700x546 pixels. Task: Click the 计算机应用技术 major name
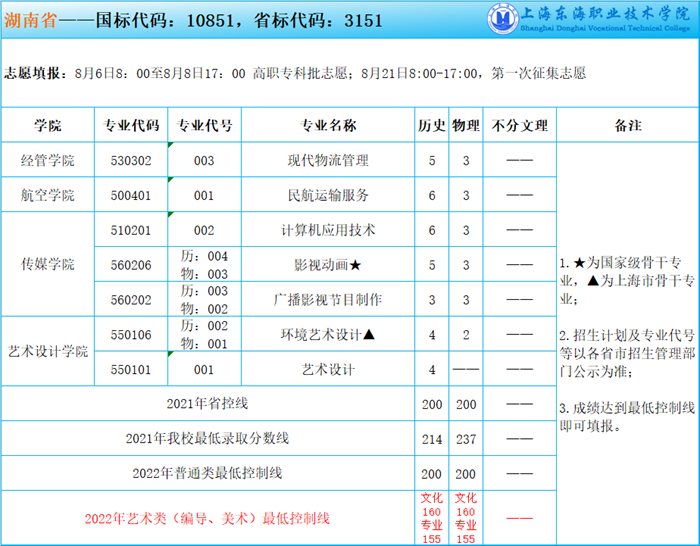(x=328, y=230)
